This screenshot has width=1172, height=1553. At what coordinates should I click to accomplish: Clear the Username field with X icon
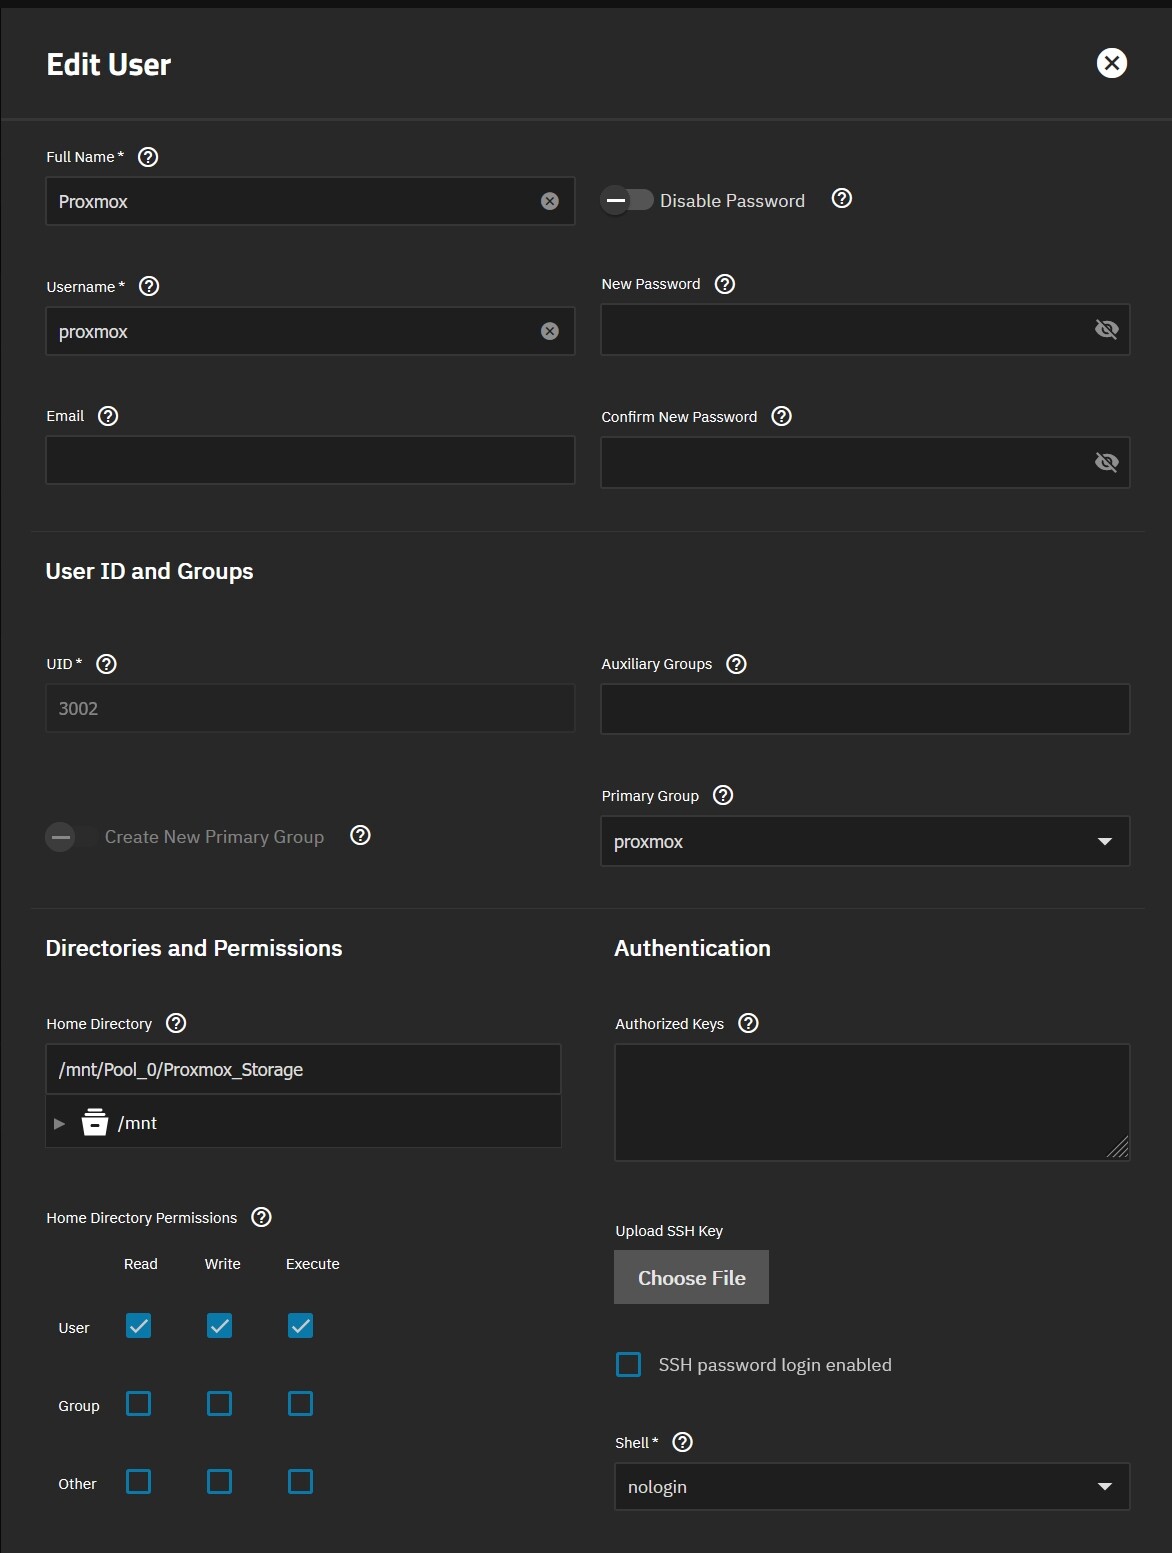550,331
